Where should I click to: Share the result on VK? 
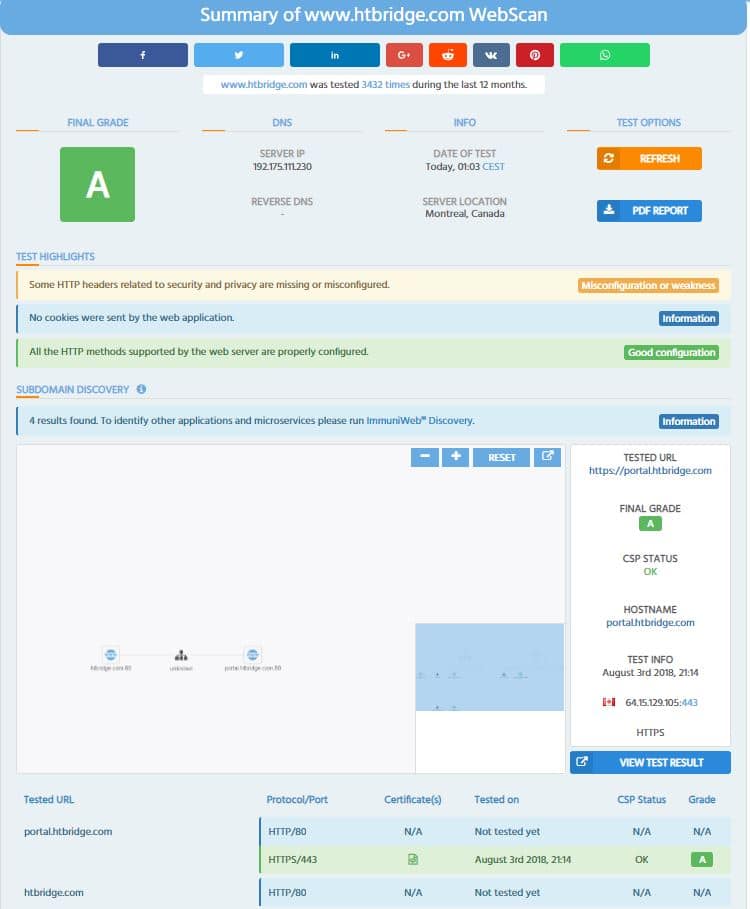(x=491, y=55)
